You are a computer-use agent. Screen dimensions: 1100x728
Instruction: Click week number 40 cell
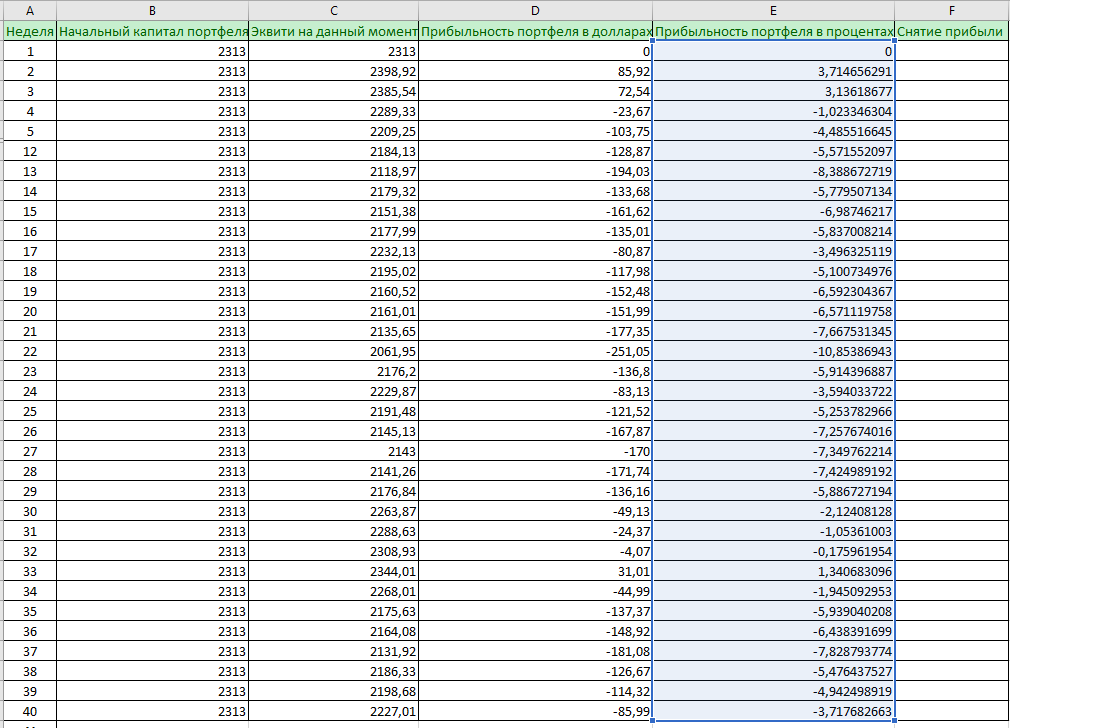pyautogui.click(x=28, y=711)
